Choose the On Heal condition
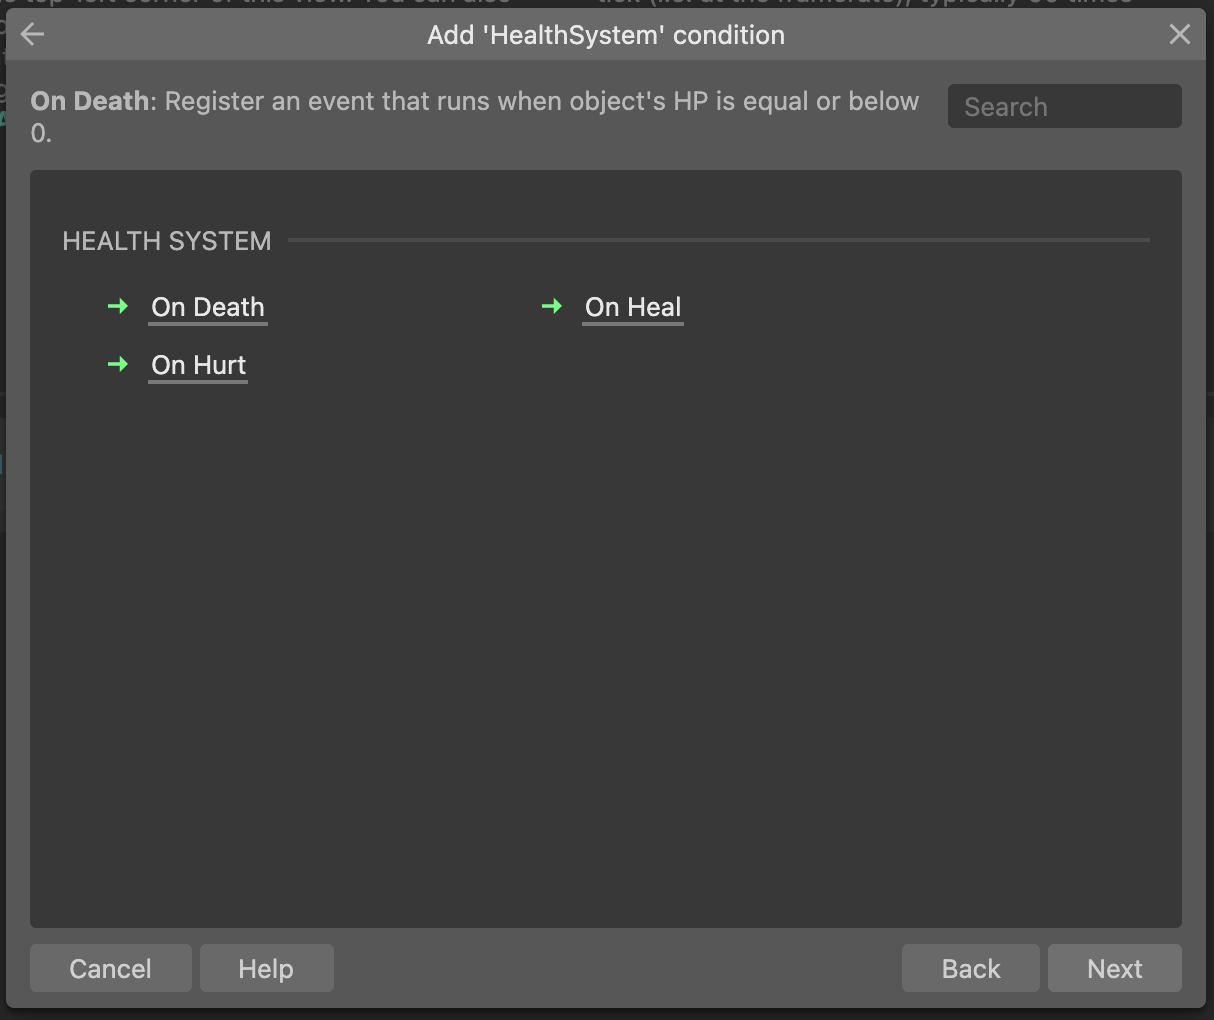1214x1020 pixels. coord(633,307)
